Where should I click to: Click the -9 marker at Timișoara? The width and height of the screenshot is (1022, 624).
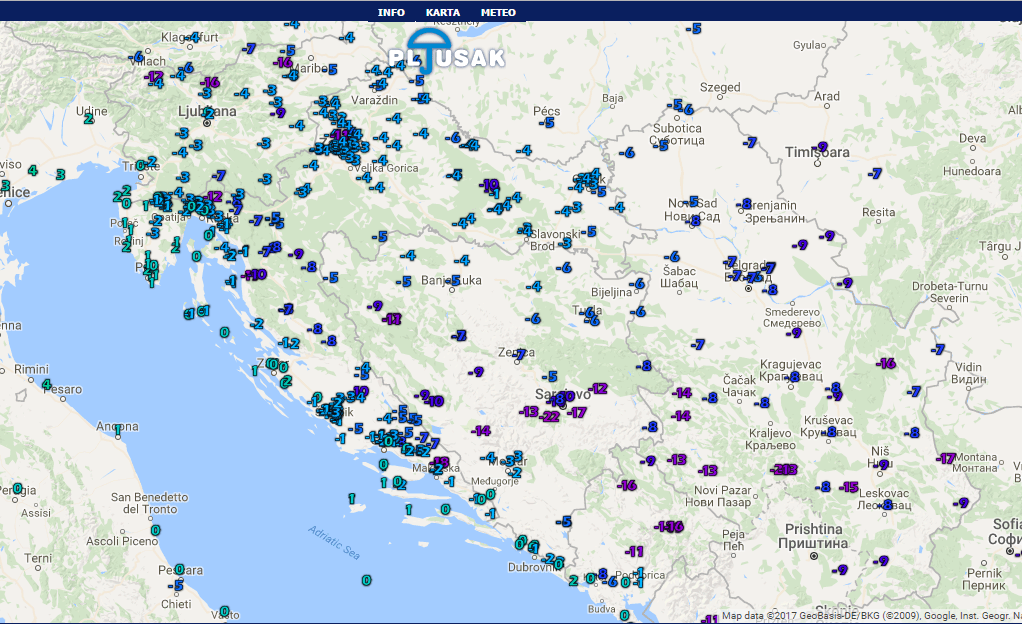tap(823, 147)
